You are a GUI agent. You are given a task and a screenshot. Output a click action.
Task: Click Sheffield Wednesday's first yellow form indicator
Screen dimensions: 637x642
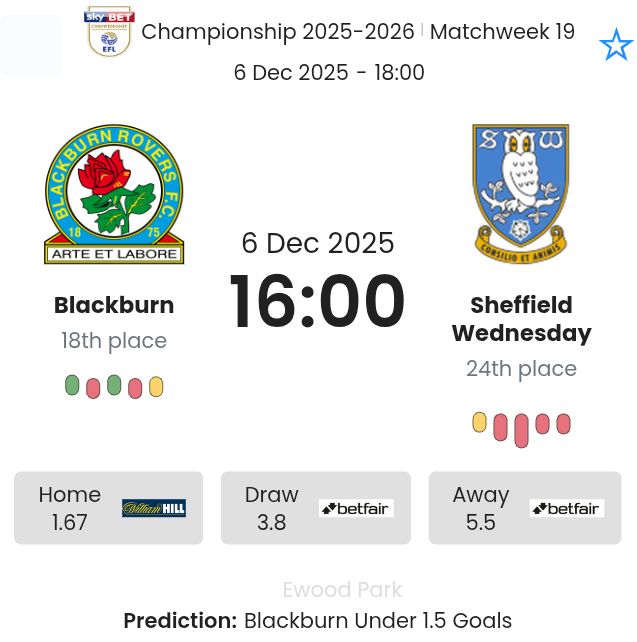click(x=480, y=422)
